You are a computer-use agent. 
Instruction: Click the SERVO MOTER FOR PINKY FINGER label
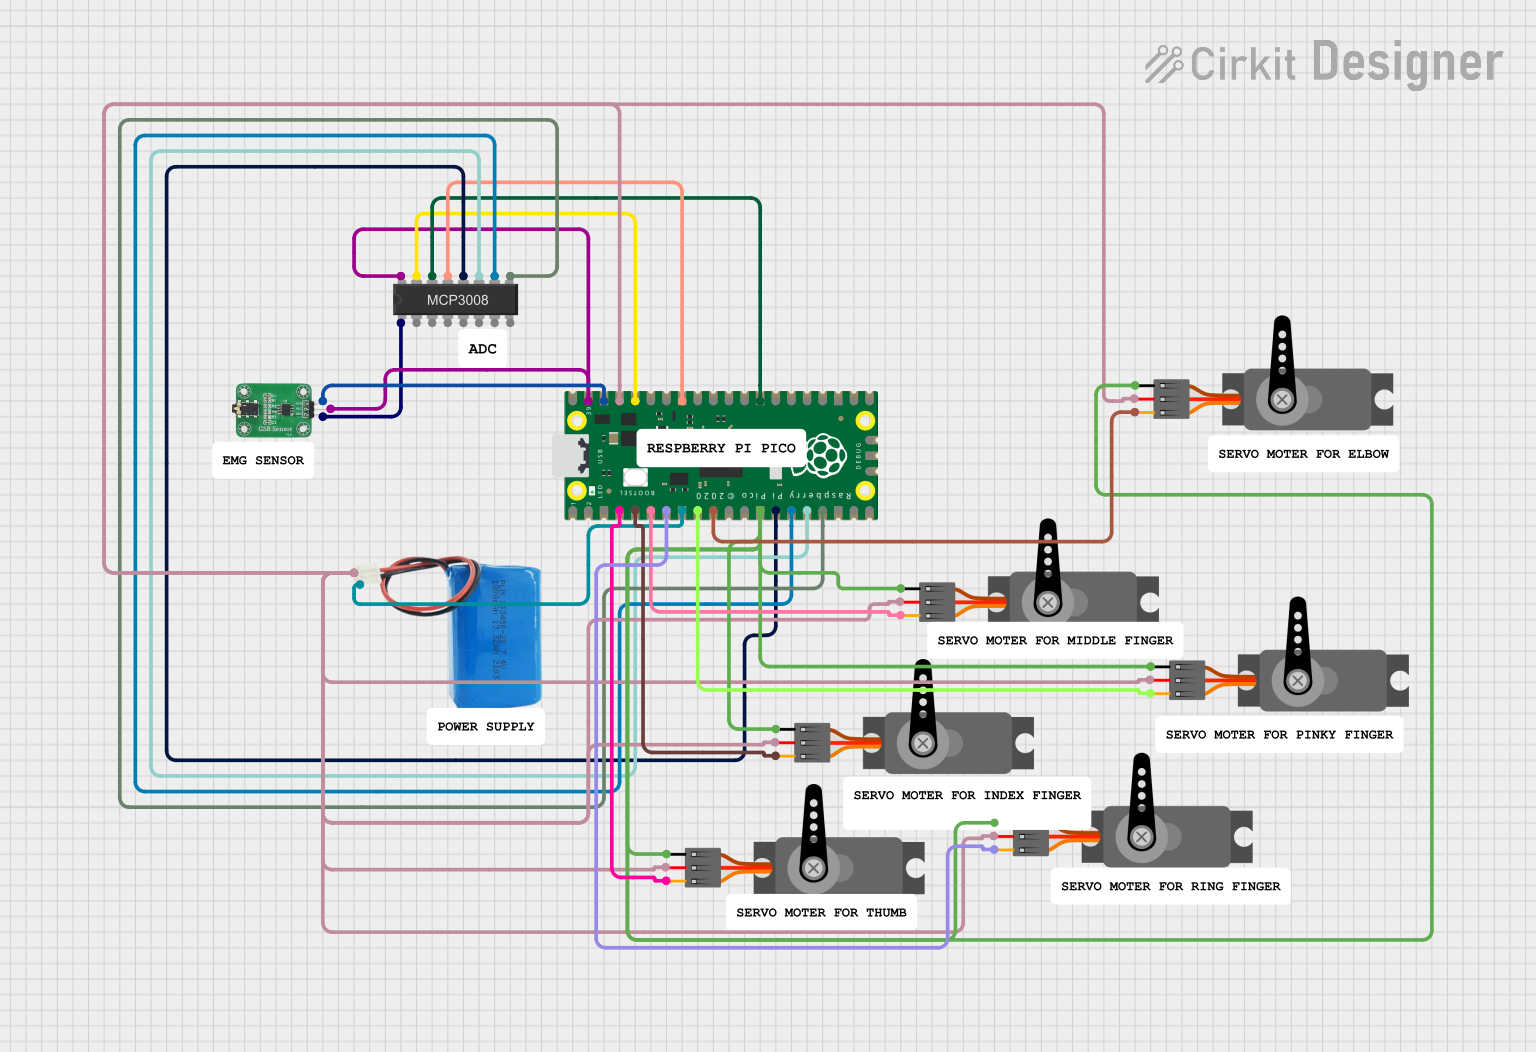1279,734
